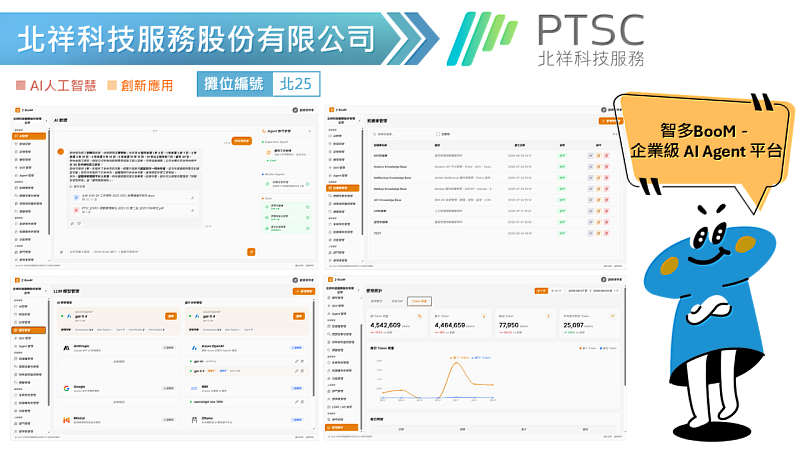Click orange button on left gpt-5.4 default card

171,316
